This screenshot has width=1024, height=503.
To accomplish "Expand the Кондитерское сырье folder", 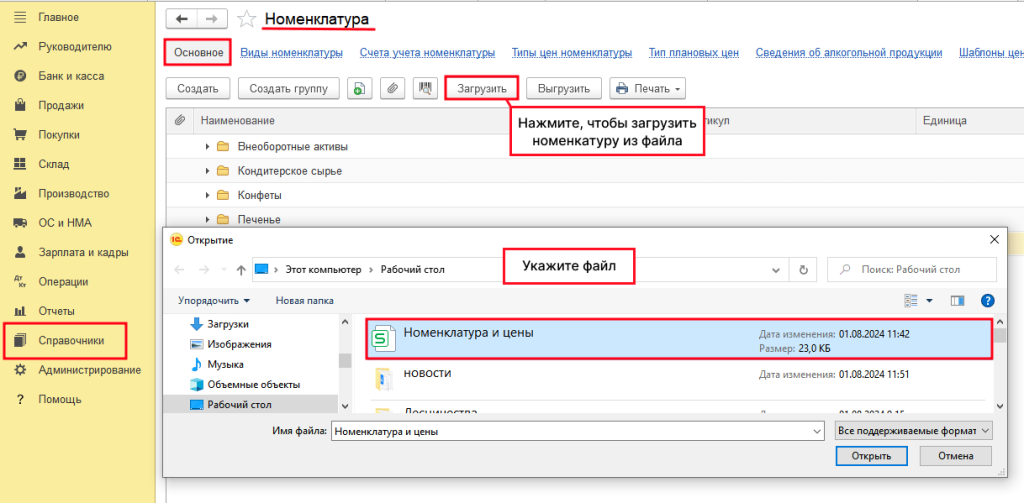I will [207, 171].
